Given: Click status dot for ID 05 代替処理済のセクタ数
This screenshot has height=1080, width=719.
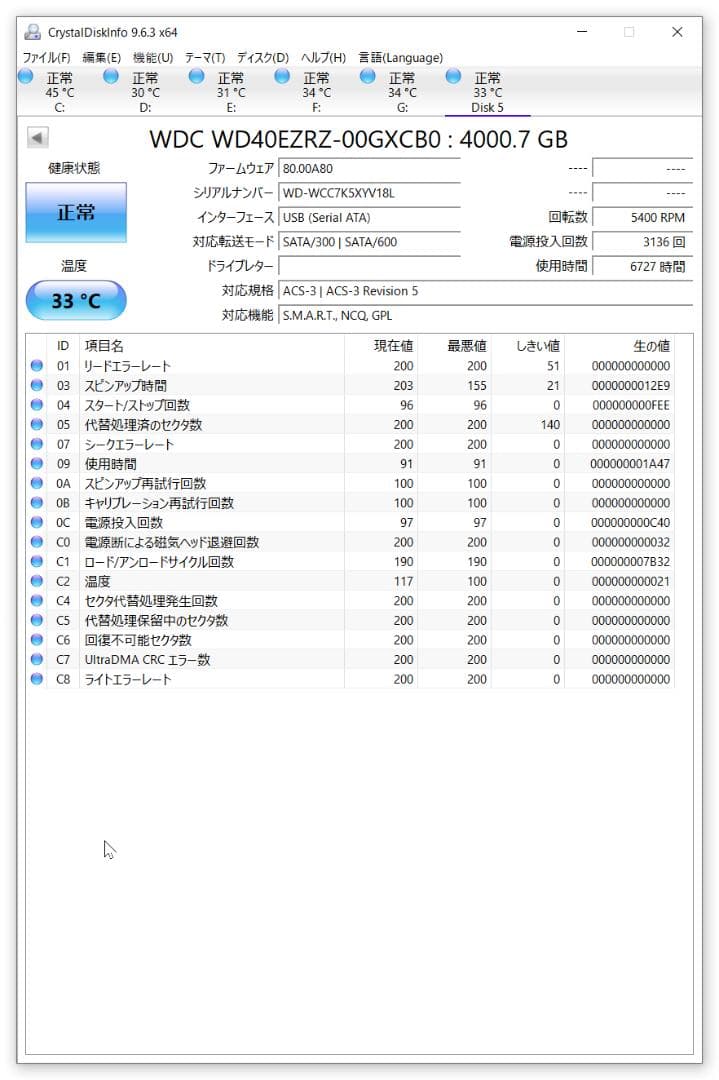Looking at the screenshot, I should (x=37, y=424).
